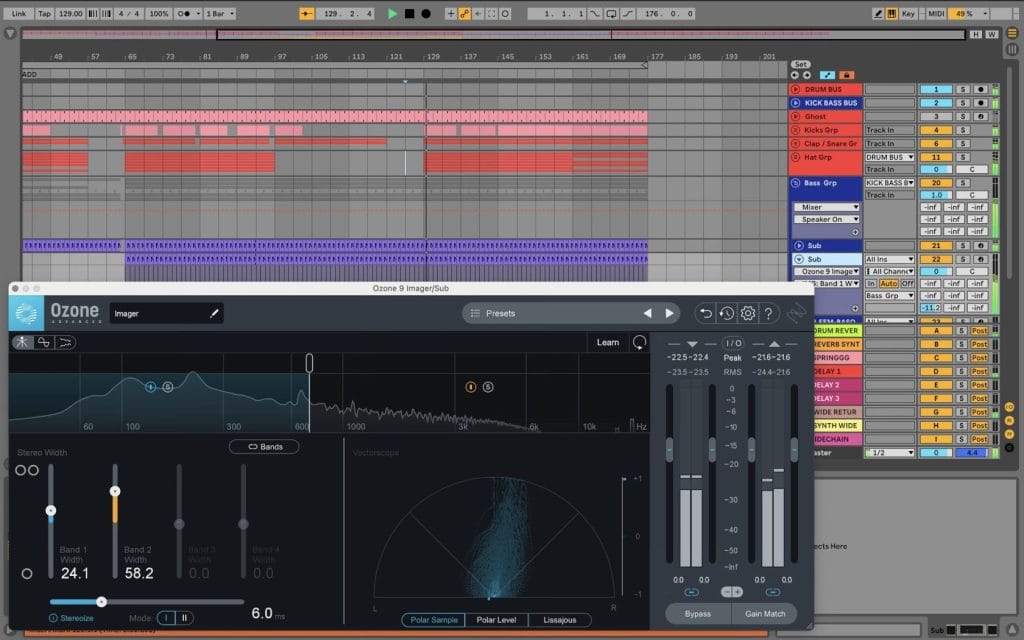Click the pencil icon beside Imager name
The image size is (1024, 640).
click(x=213, y=313)
